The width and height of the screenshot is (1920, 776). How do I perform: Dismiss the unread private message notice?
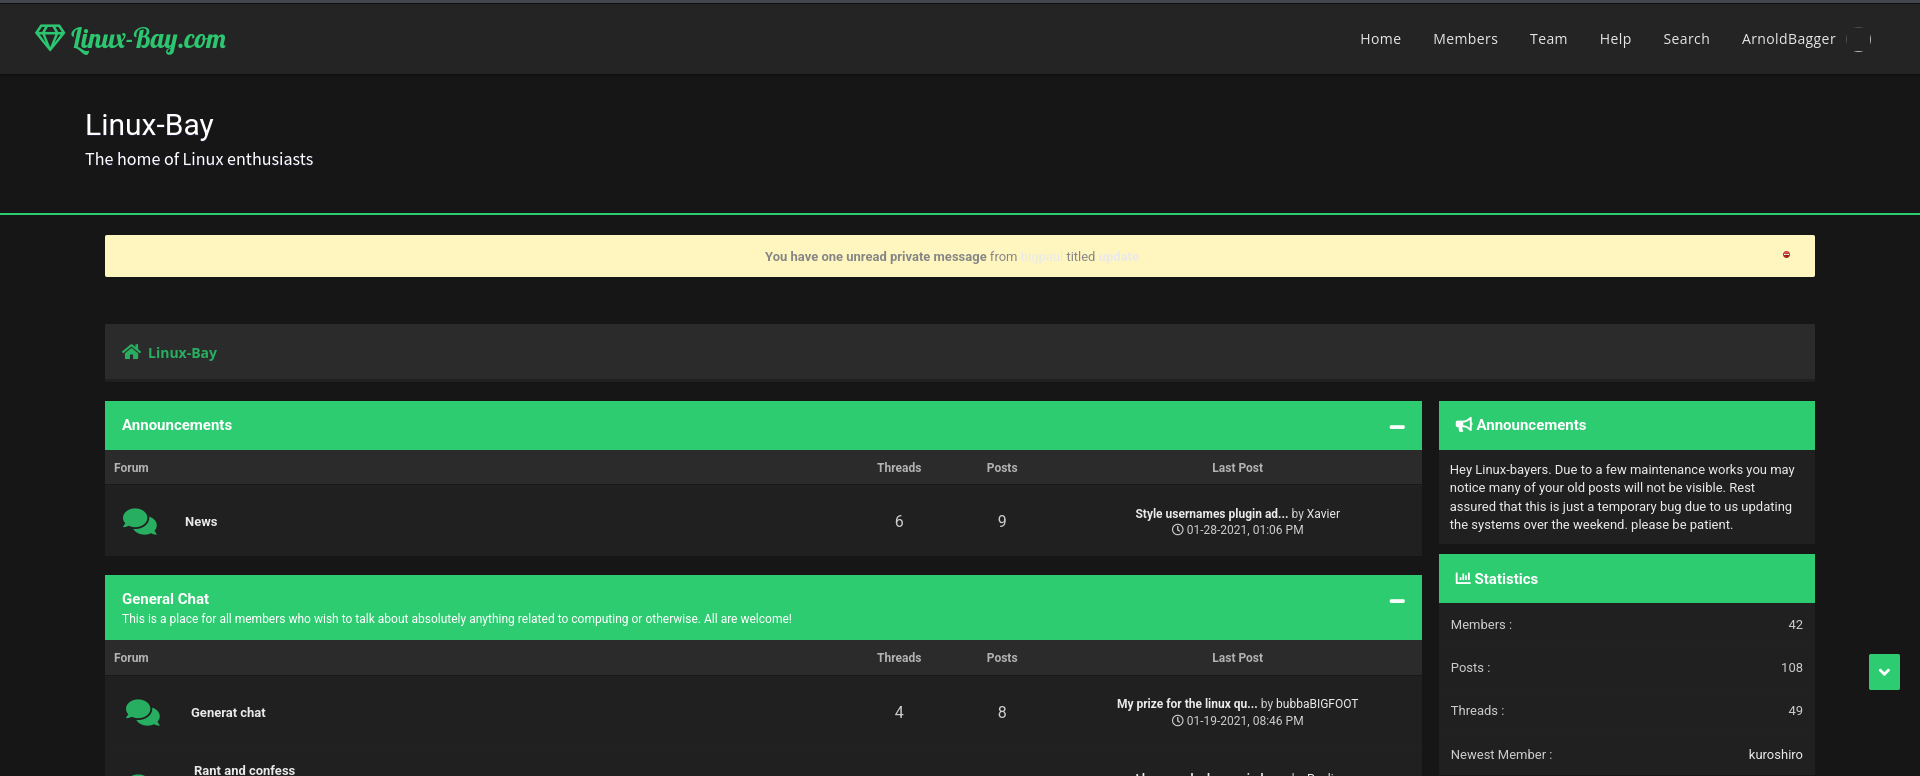point(1786,255)
